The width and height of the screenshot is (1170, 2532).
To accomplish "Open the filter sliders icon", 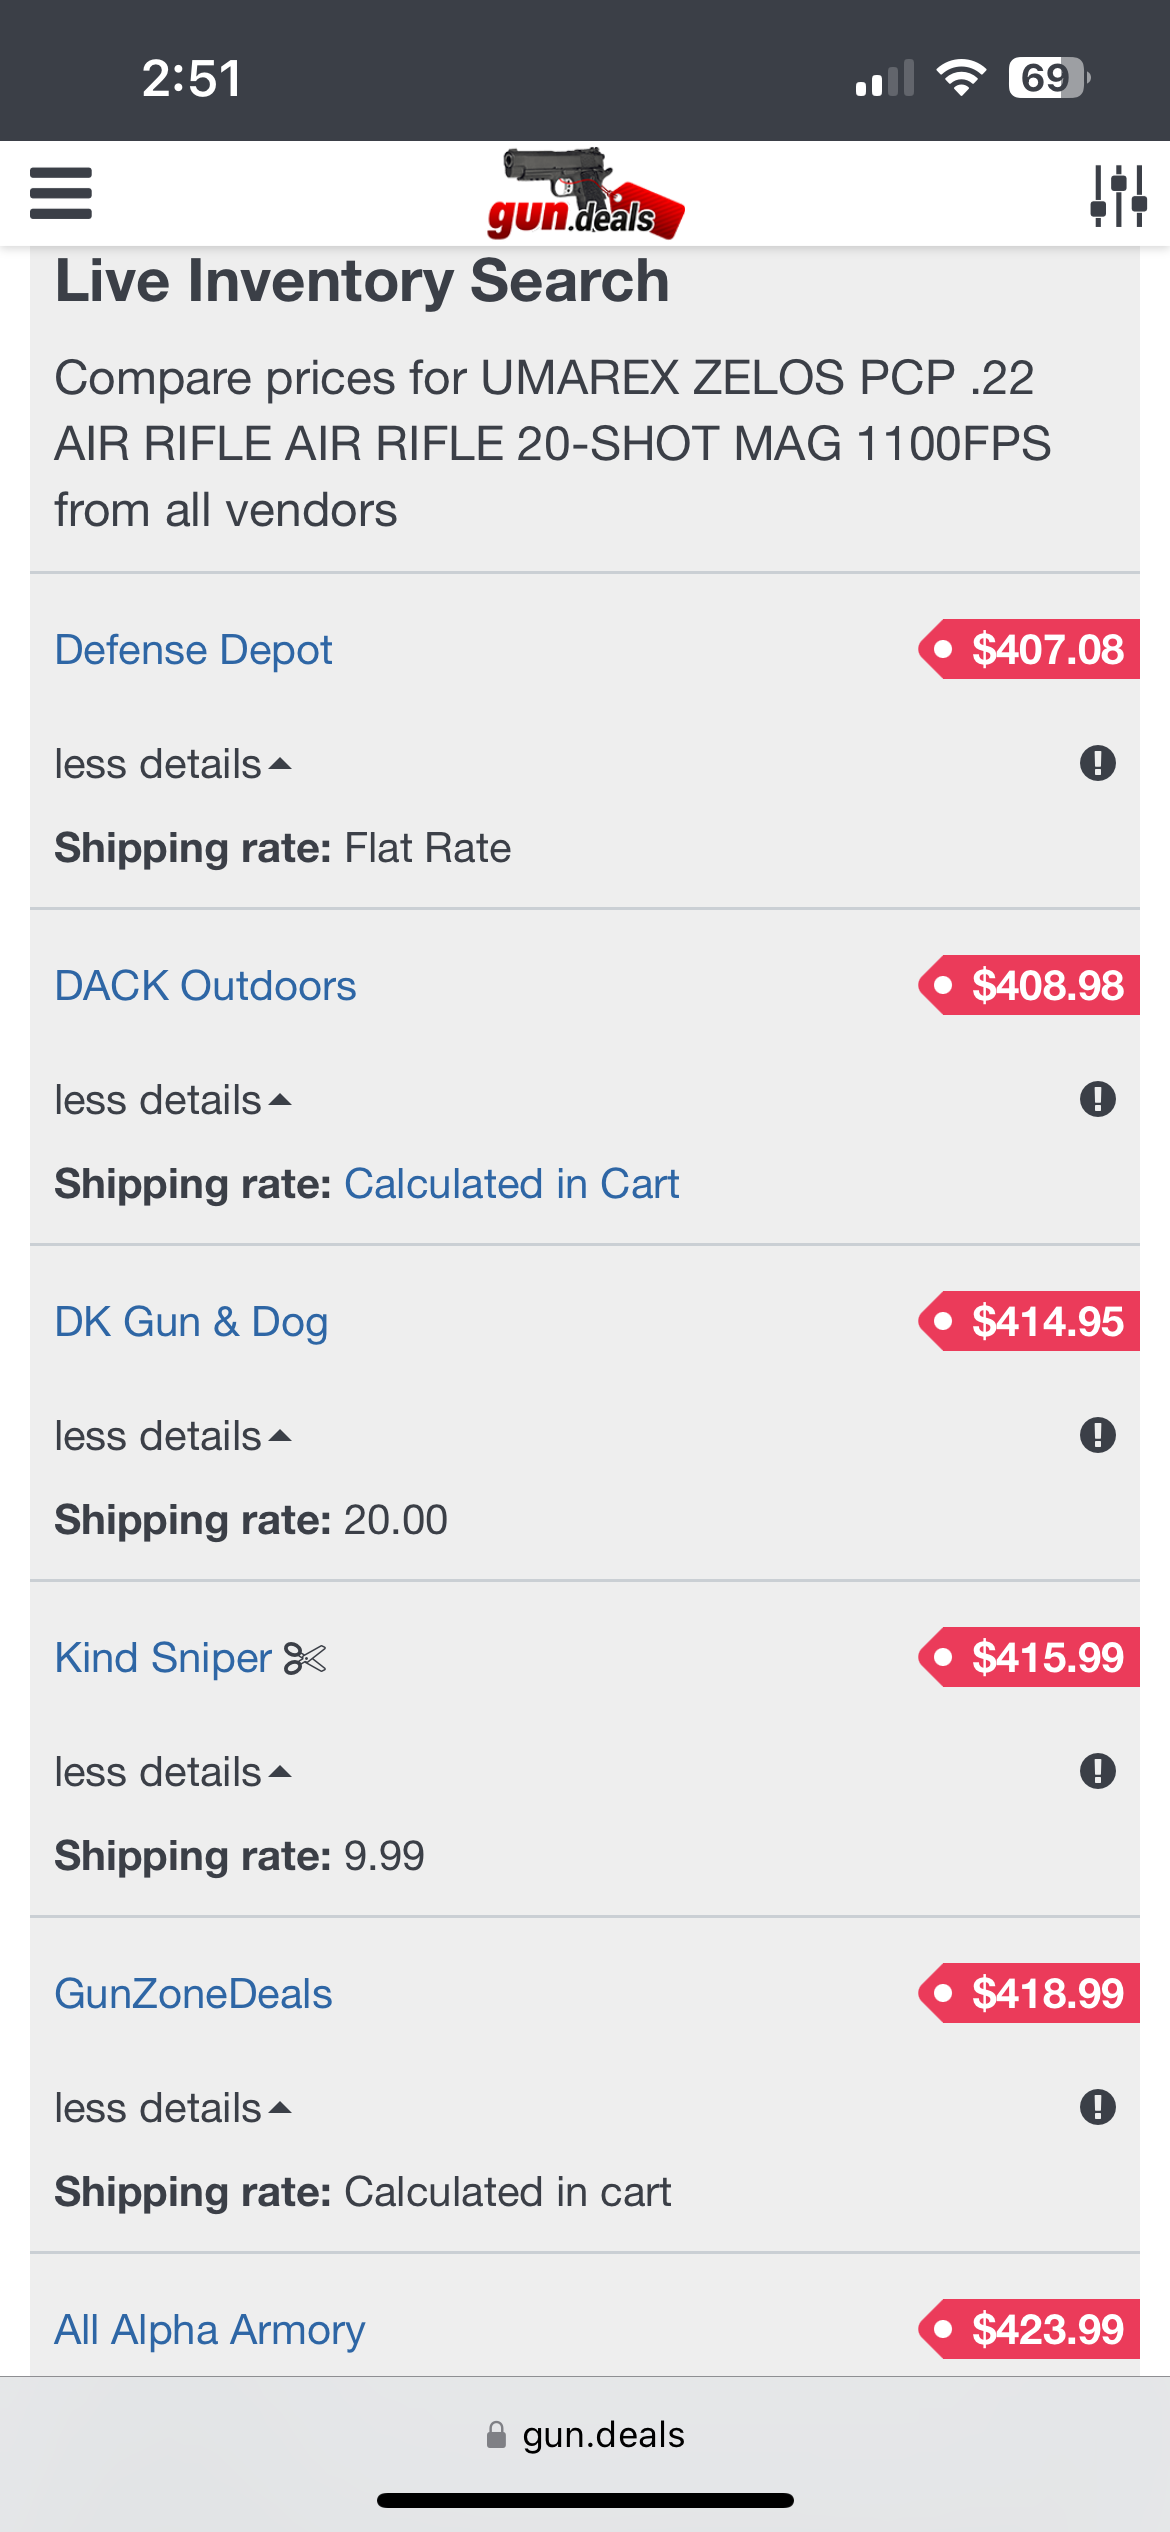I will 1118,195.
